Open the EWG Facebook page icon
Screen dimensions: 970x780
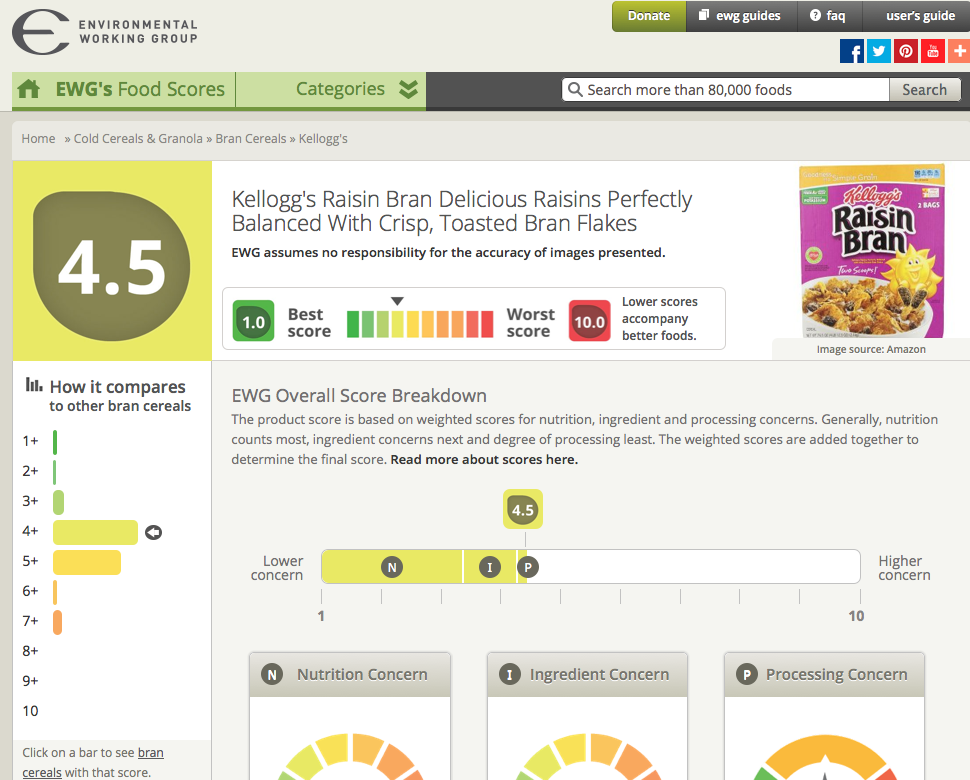click(x=852, y=52)
